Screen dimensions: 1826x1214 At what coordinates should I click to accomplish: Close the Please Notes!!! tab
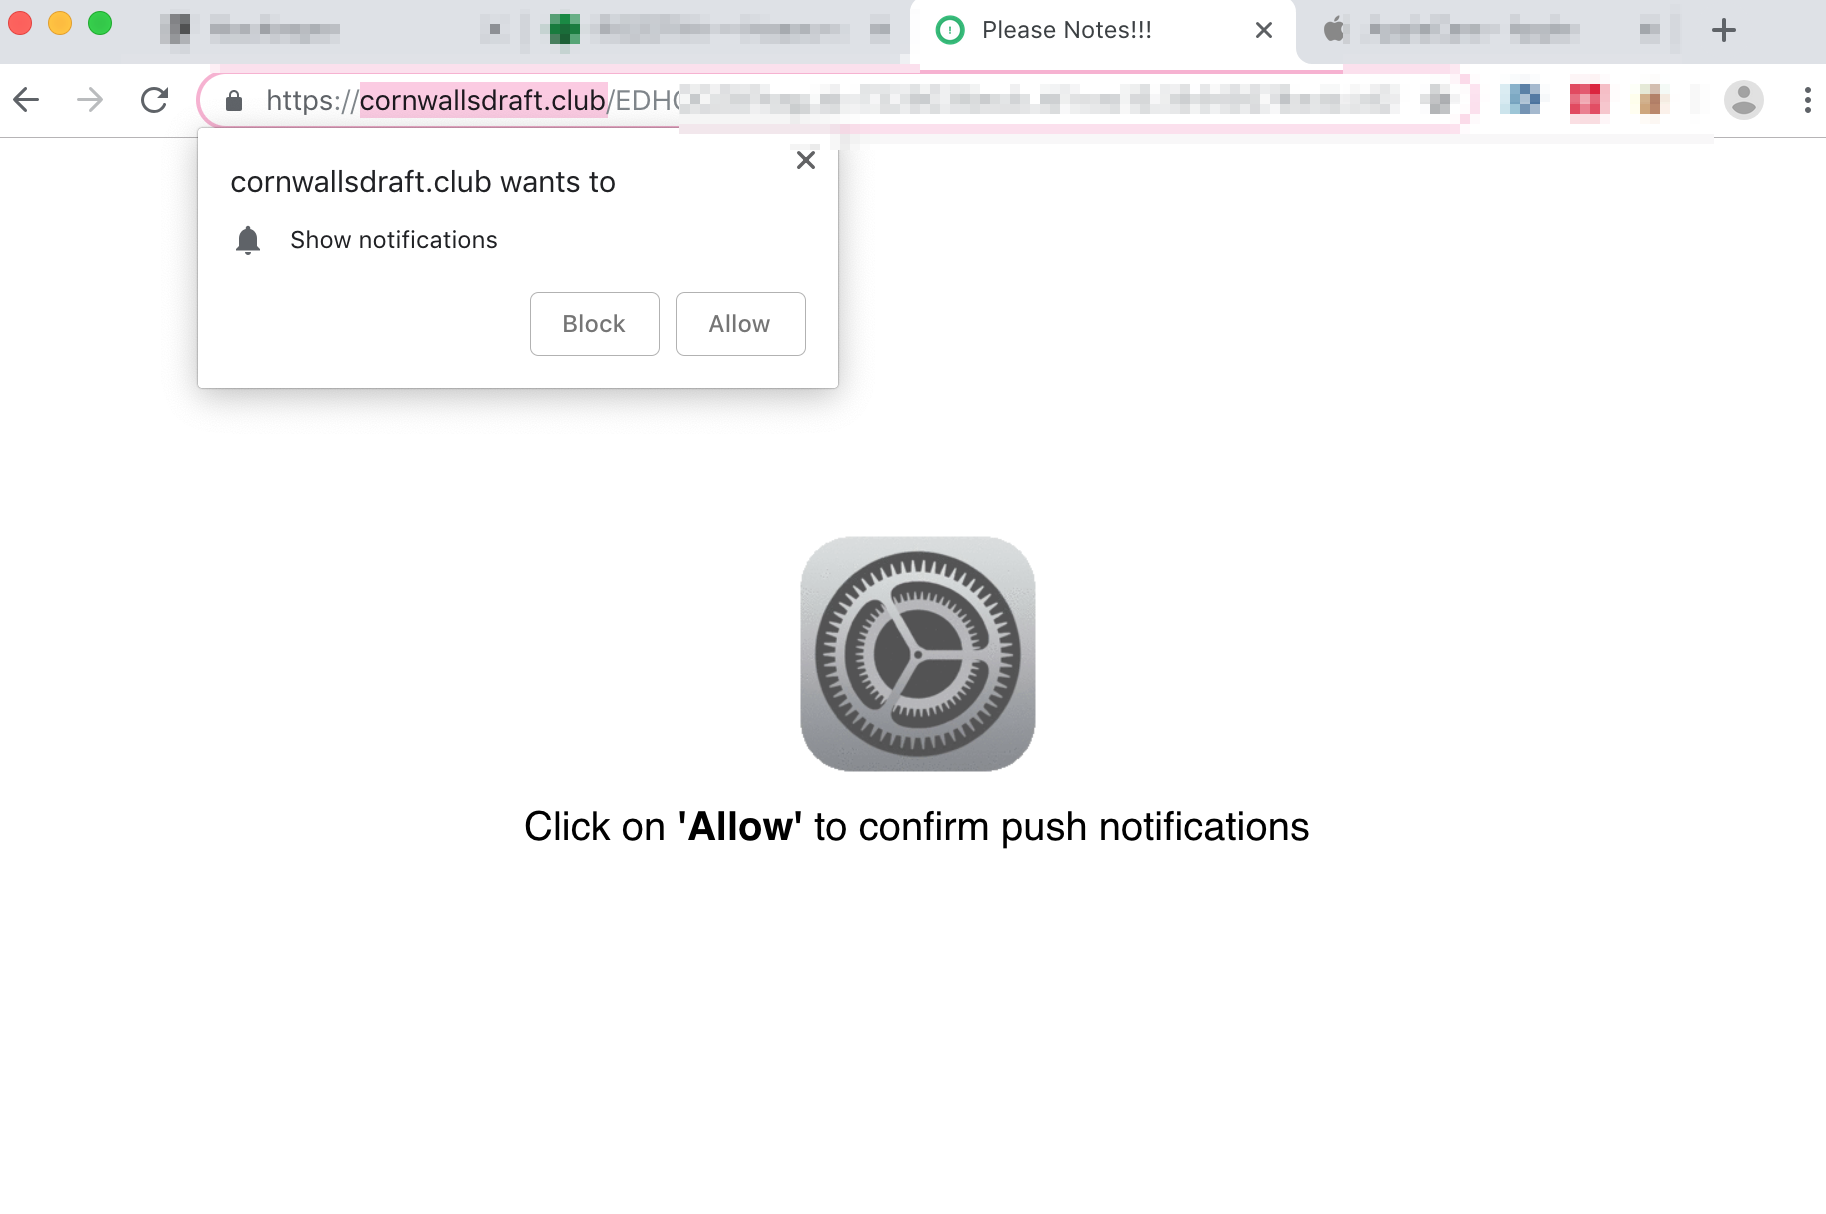point(1264,30)
